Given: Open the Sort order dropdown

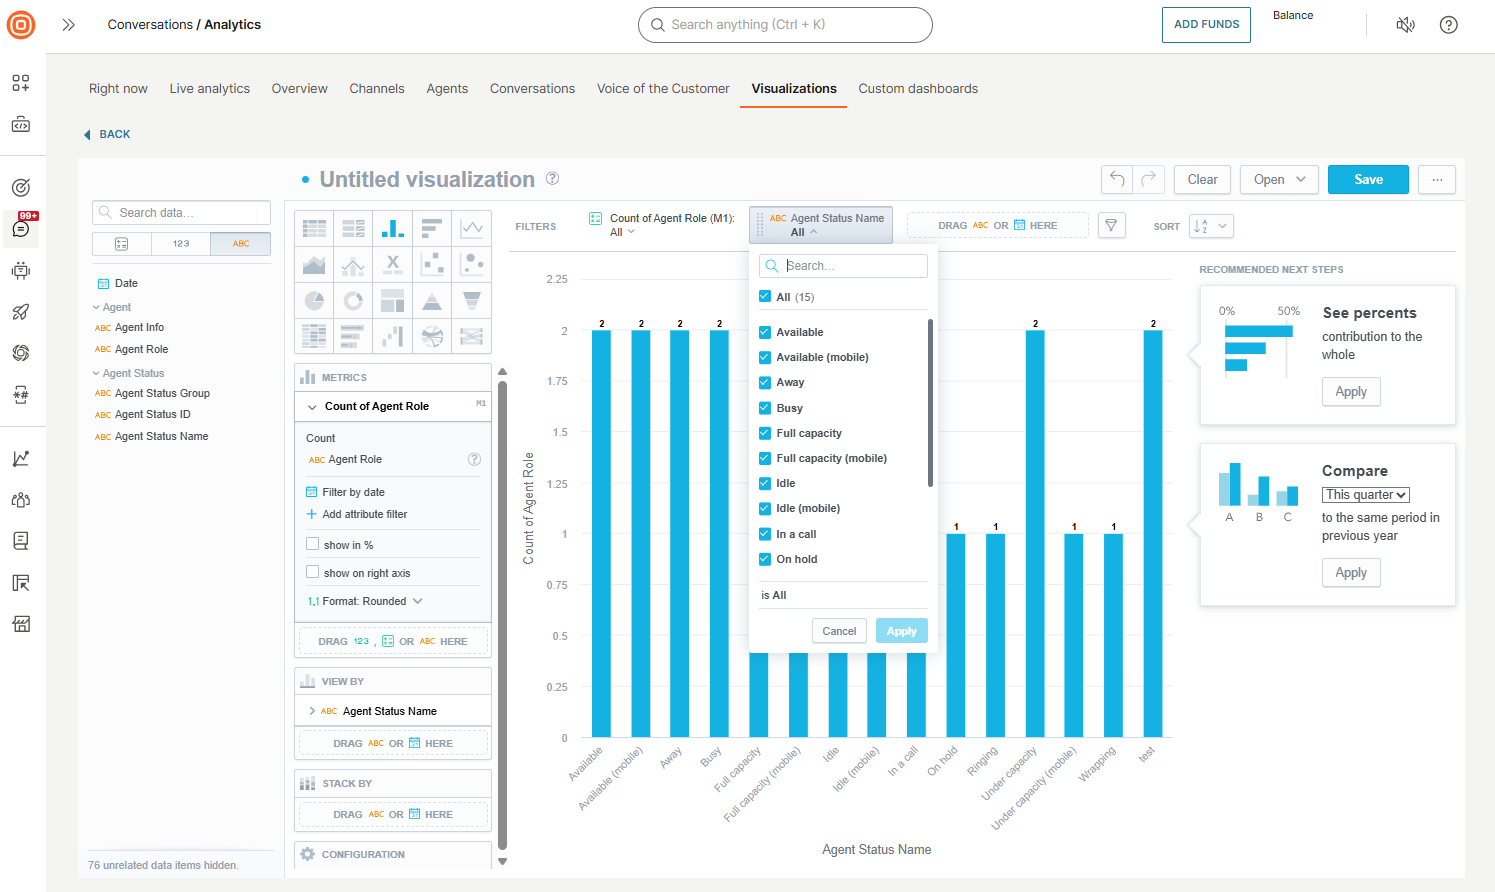Looking at the screenshot, I should click(x=1210, y=226).
